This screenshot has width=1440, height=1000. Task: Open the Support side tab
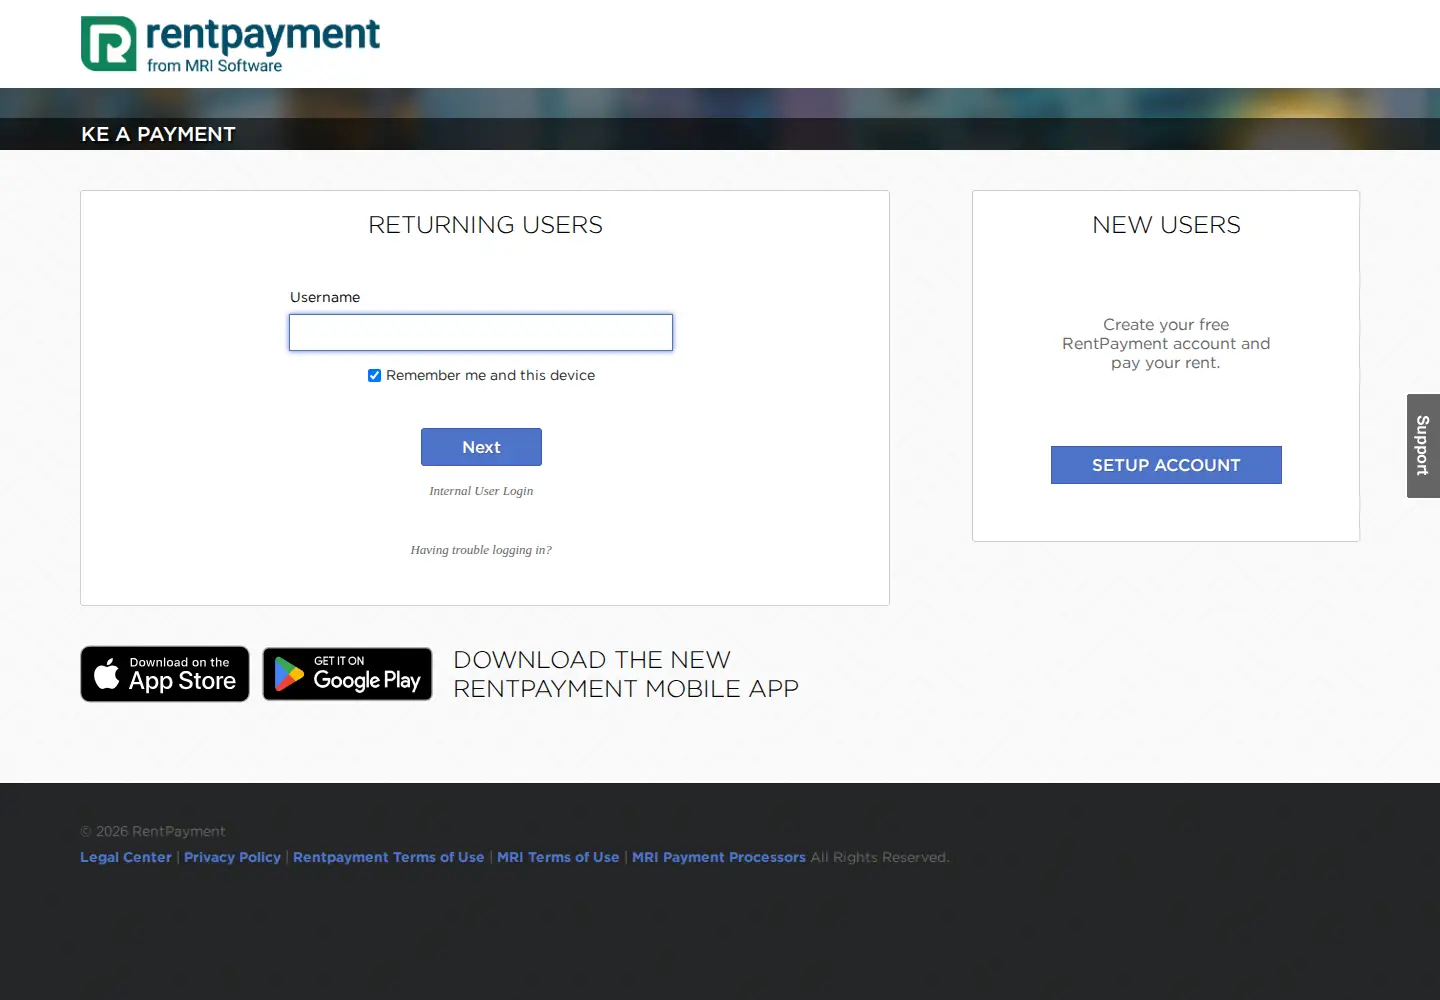click(x=1423, y=446)
